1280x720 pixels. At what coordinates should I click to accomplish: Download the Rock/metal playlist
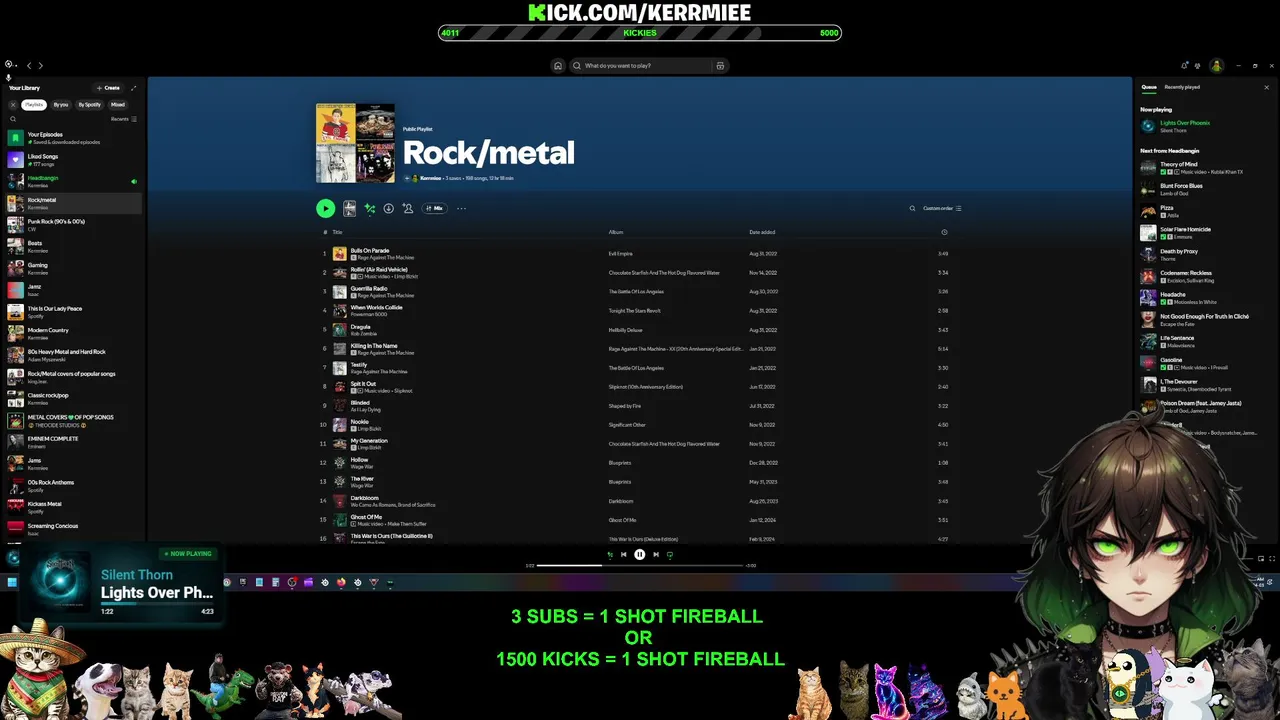coord(388,208)
